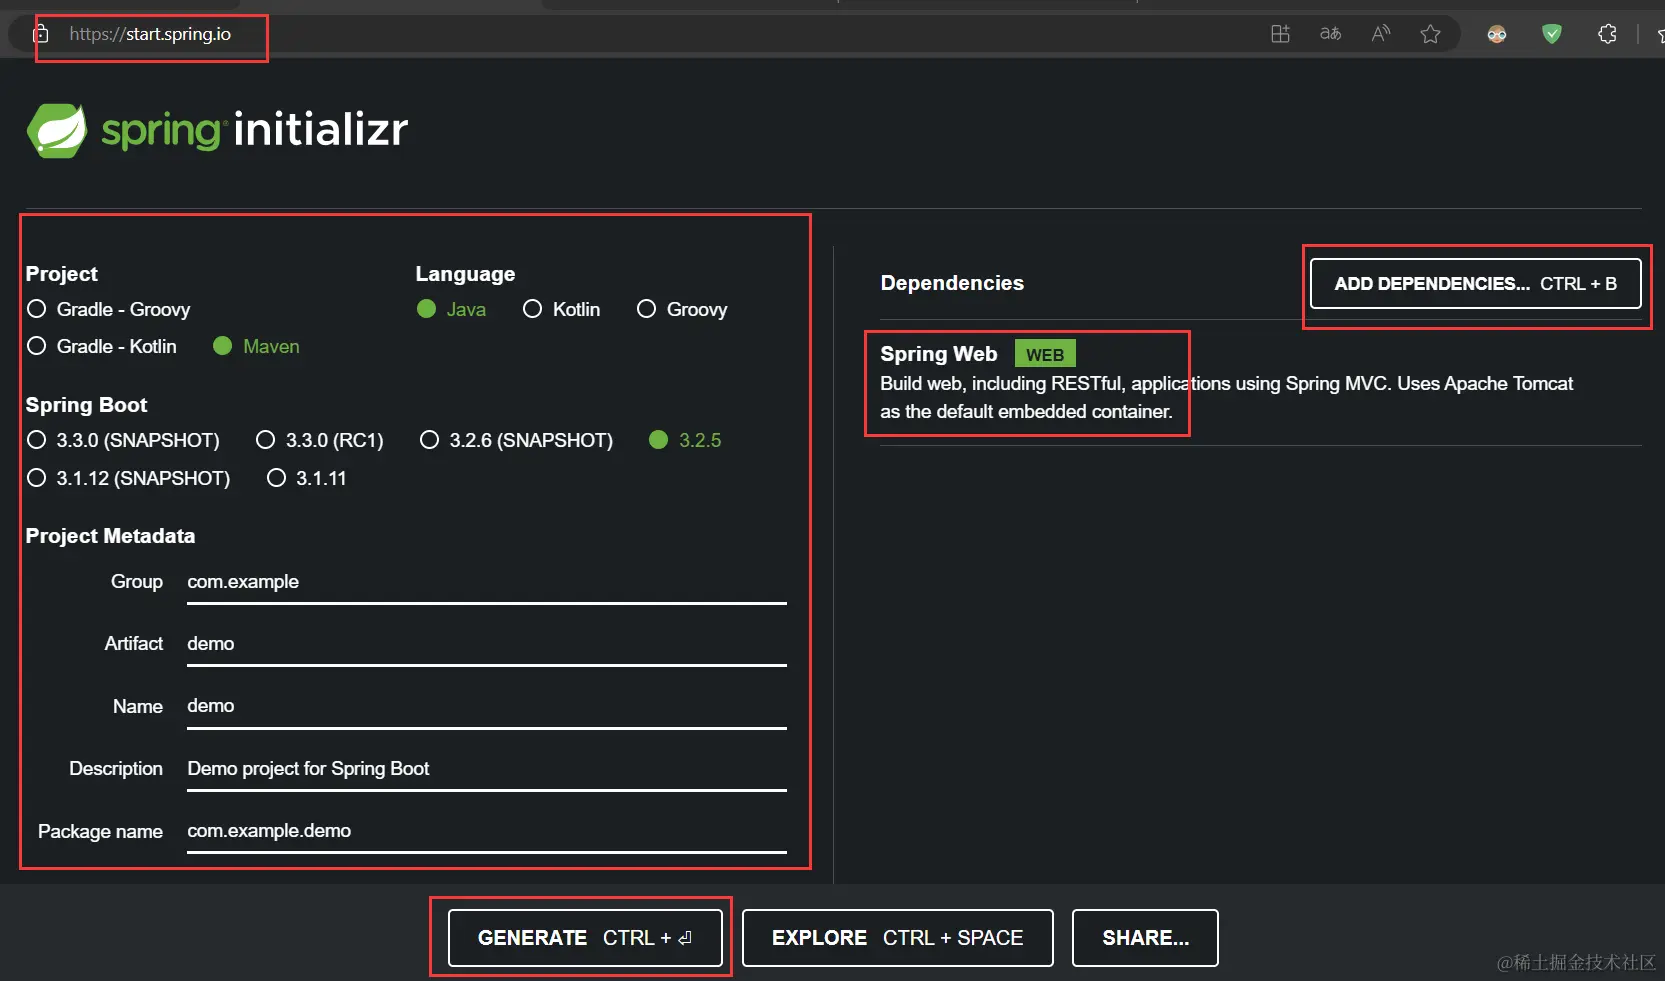Choose Kotlin as the language

(562, 309)
